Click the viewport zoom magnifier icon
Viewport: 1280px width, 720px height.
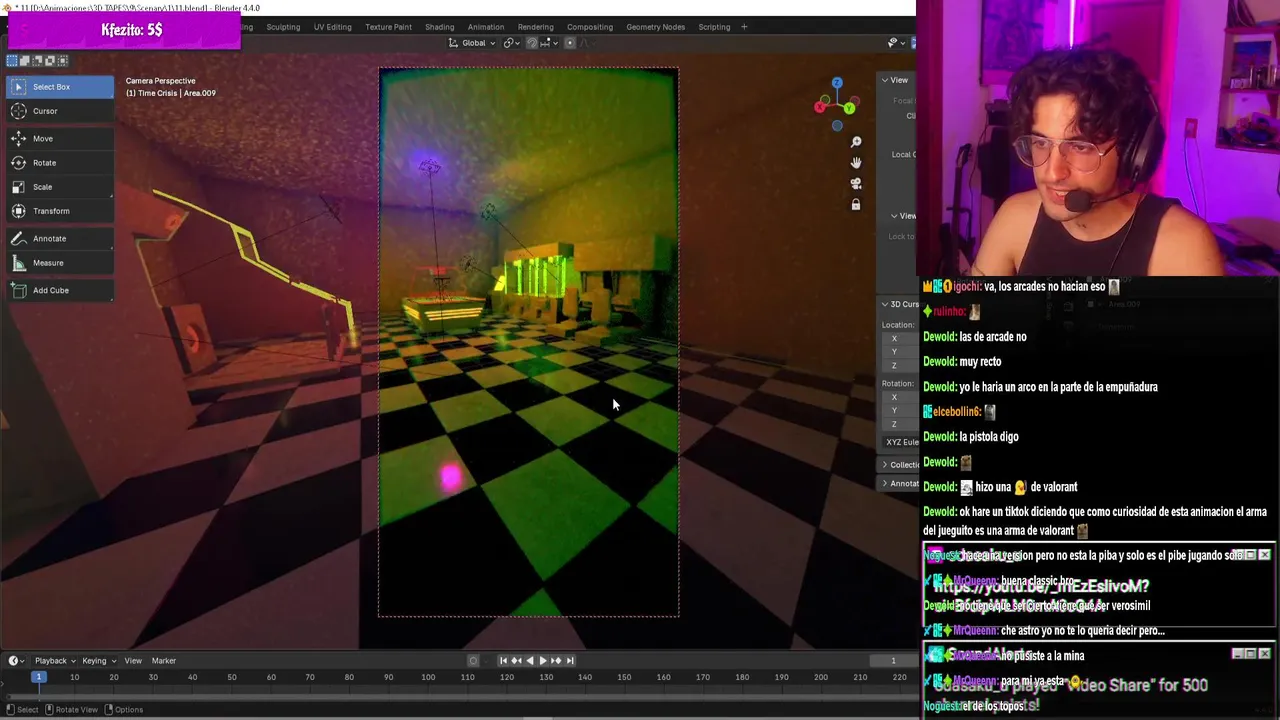[x=856, y=142]
